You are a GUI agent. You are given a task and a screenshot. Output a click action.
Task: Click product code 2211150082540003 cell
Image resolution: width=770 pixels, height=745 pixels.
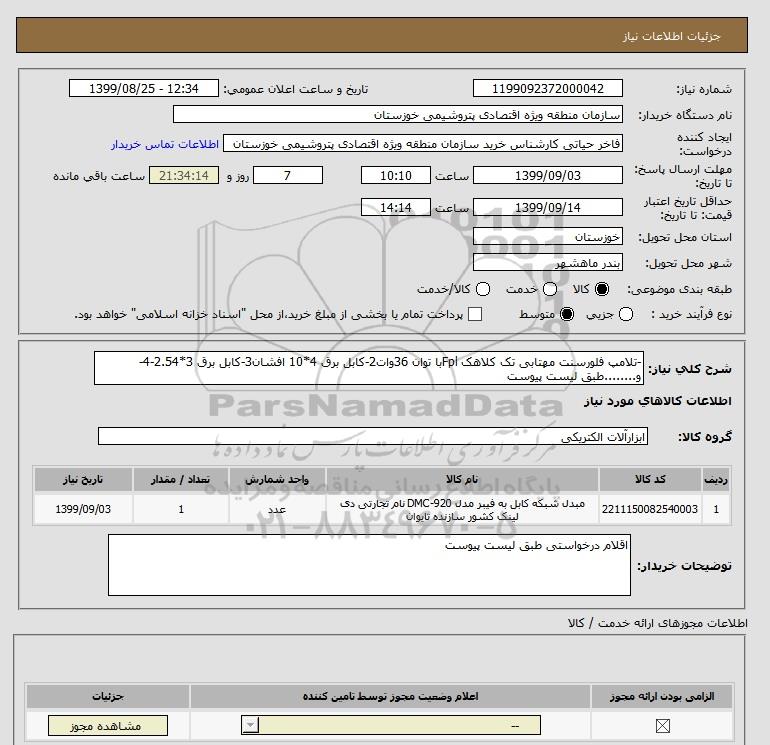[x=650, y=509]
